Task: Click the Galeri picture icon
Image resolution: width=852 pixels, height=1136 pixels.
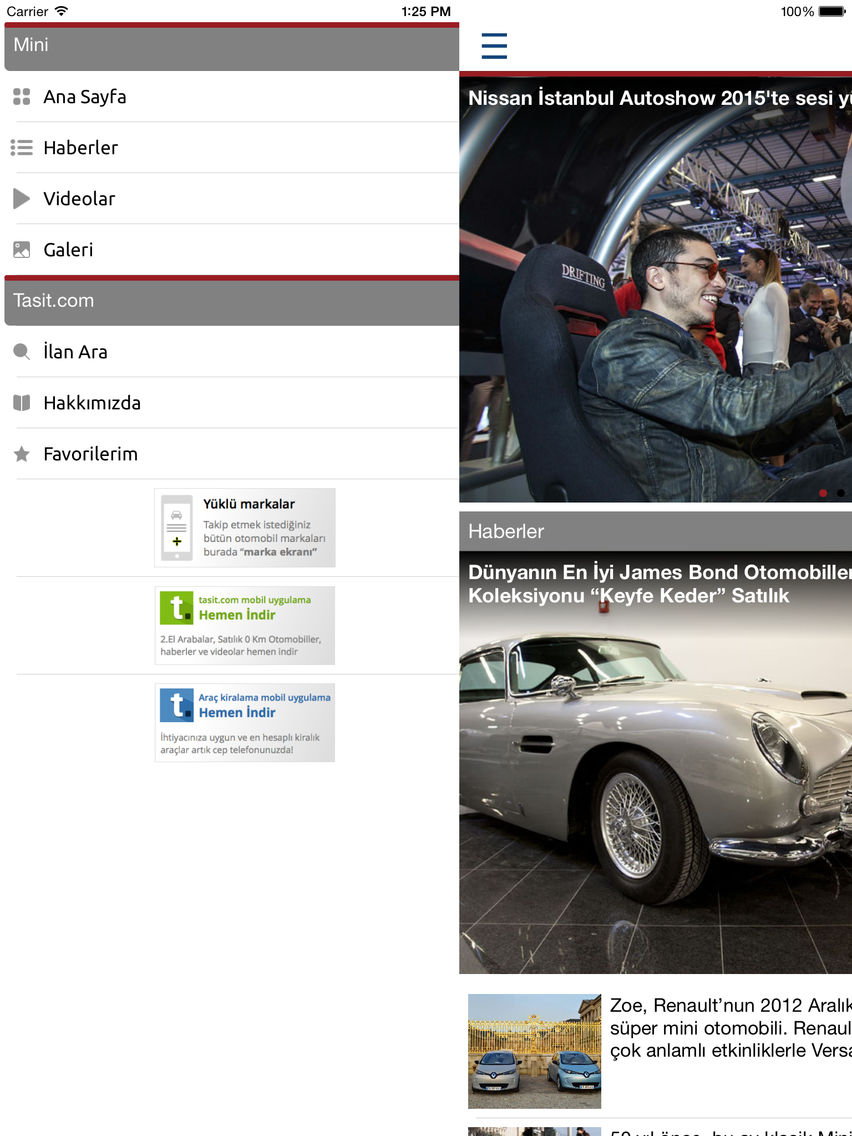Action: point(21,250)
